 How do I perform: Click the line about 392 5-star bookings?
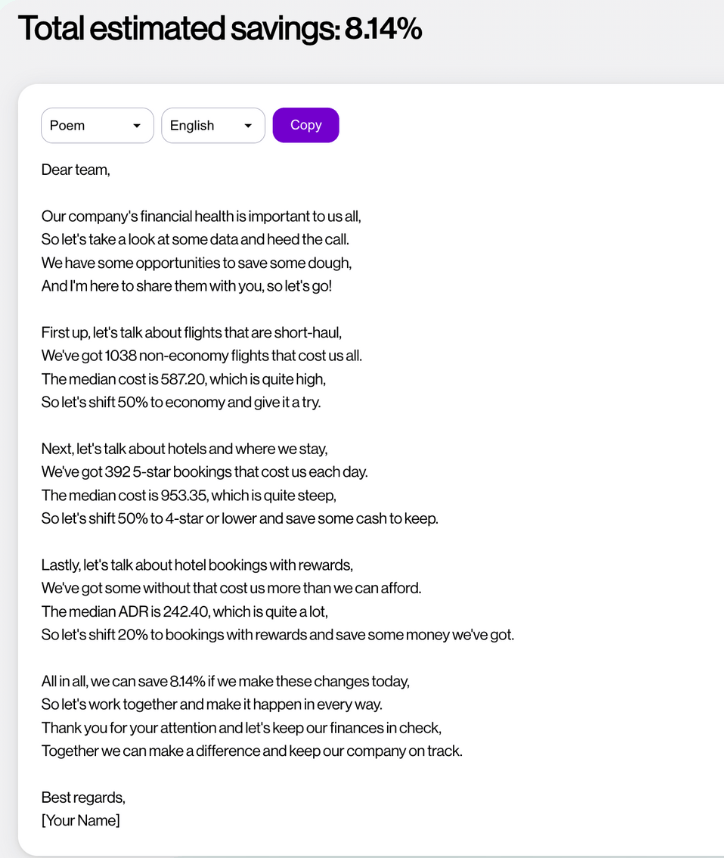point(204,471)
